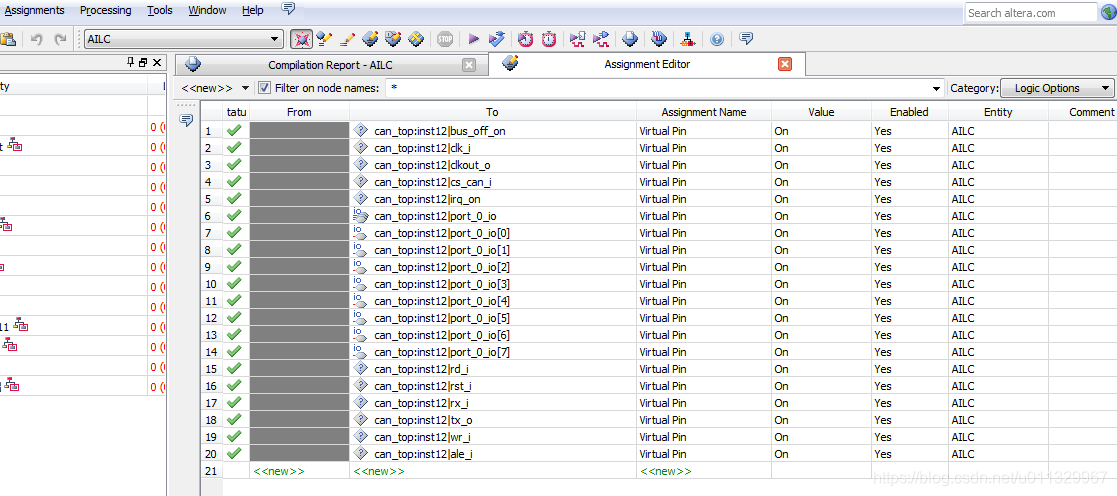Click the comment bubble icon beside the table
1117x496 pixels.
187,120
